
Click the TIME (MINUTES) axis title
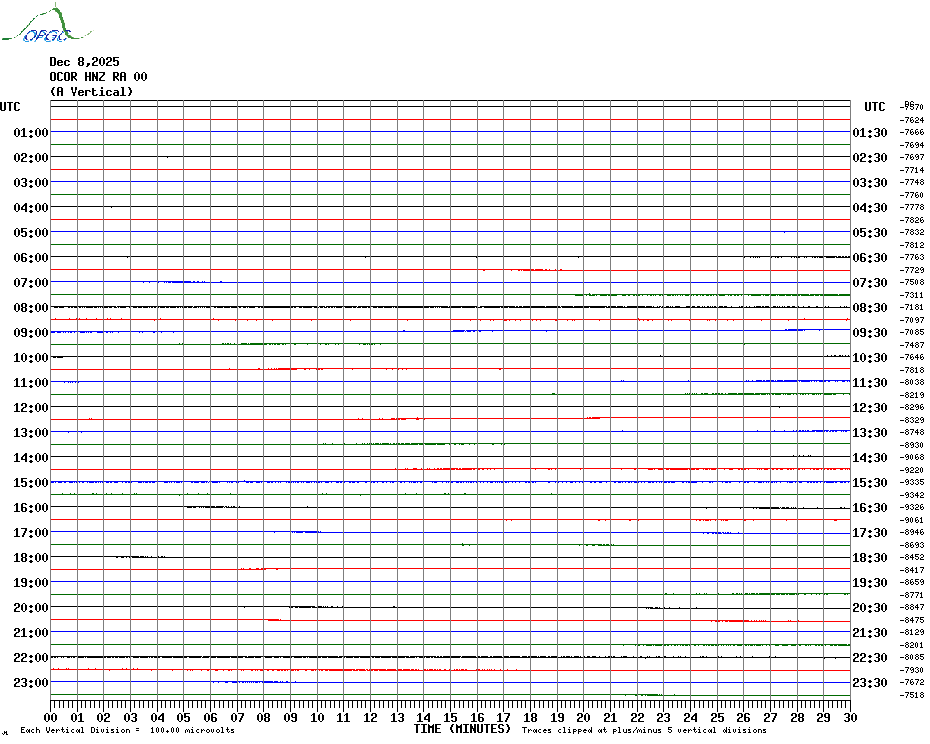click(461, 729)
